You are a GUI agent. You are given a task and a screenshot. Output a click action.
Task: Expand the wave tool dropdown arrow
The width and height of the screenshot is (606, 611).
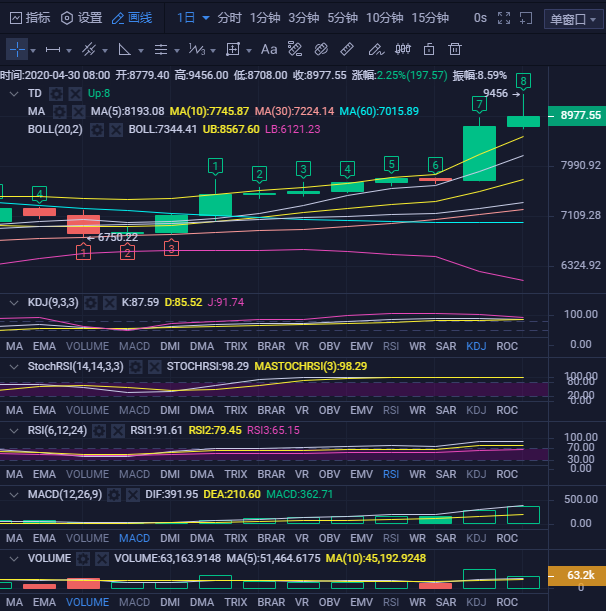pos(213,51)
